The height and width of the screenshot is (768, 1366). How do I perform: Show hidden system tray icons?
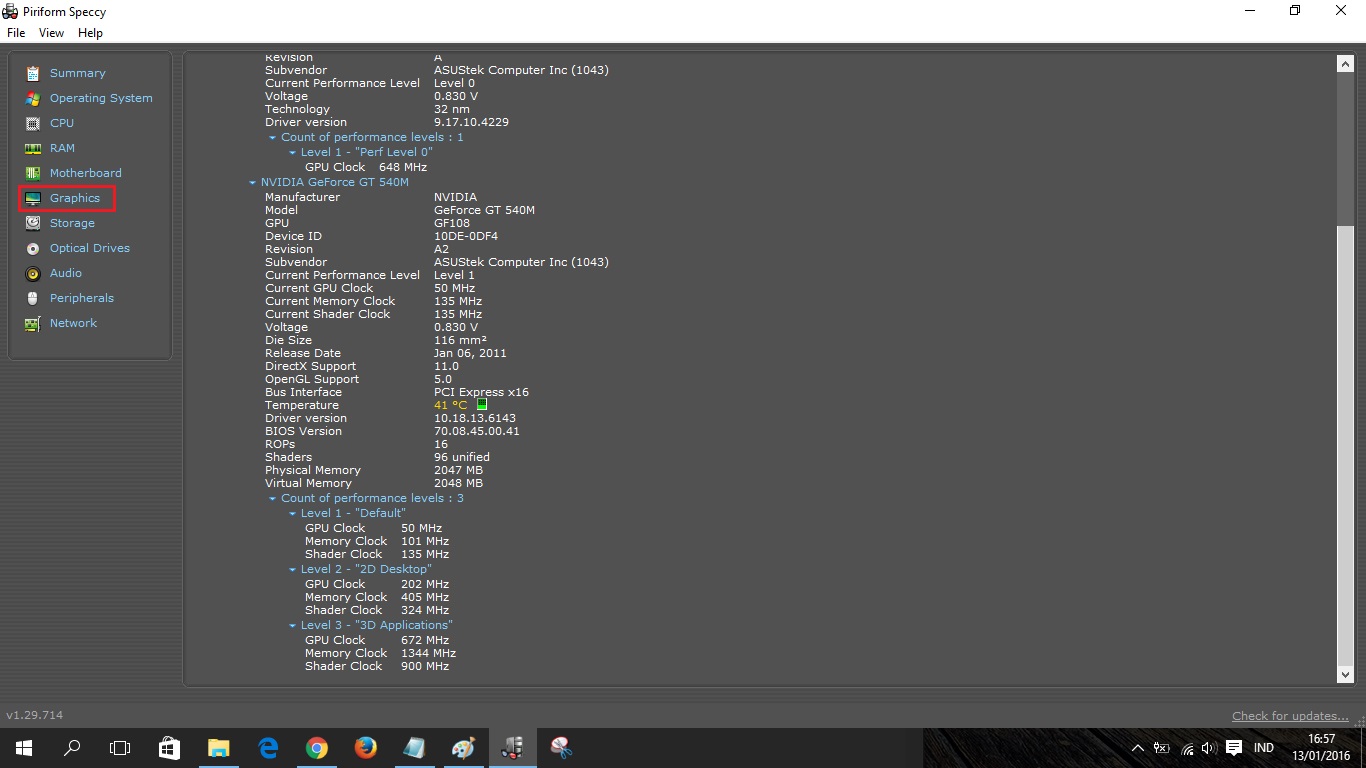pyautogui.click(x=1137, y=748)
